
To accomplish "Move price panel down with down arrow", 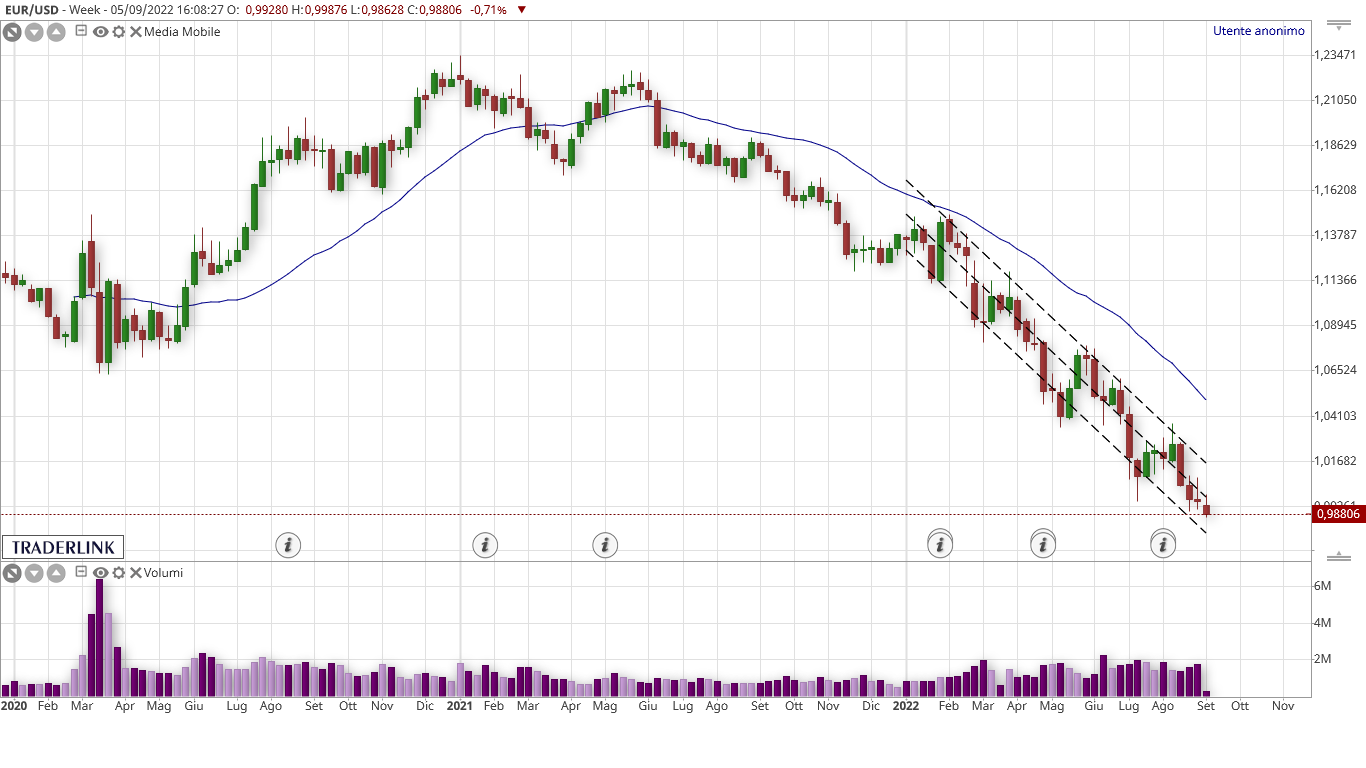I will 34,32.
